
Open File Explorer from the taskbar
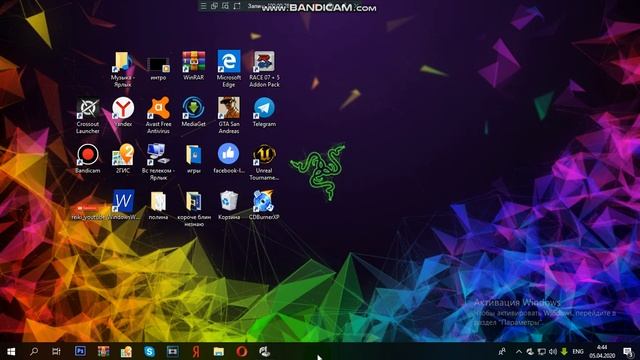[x=218, y=351]
